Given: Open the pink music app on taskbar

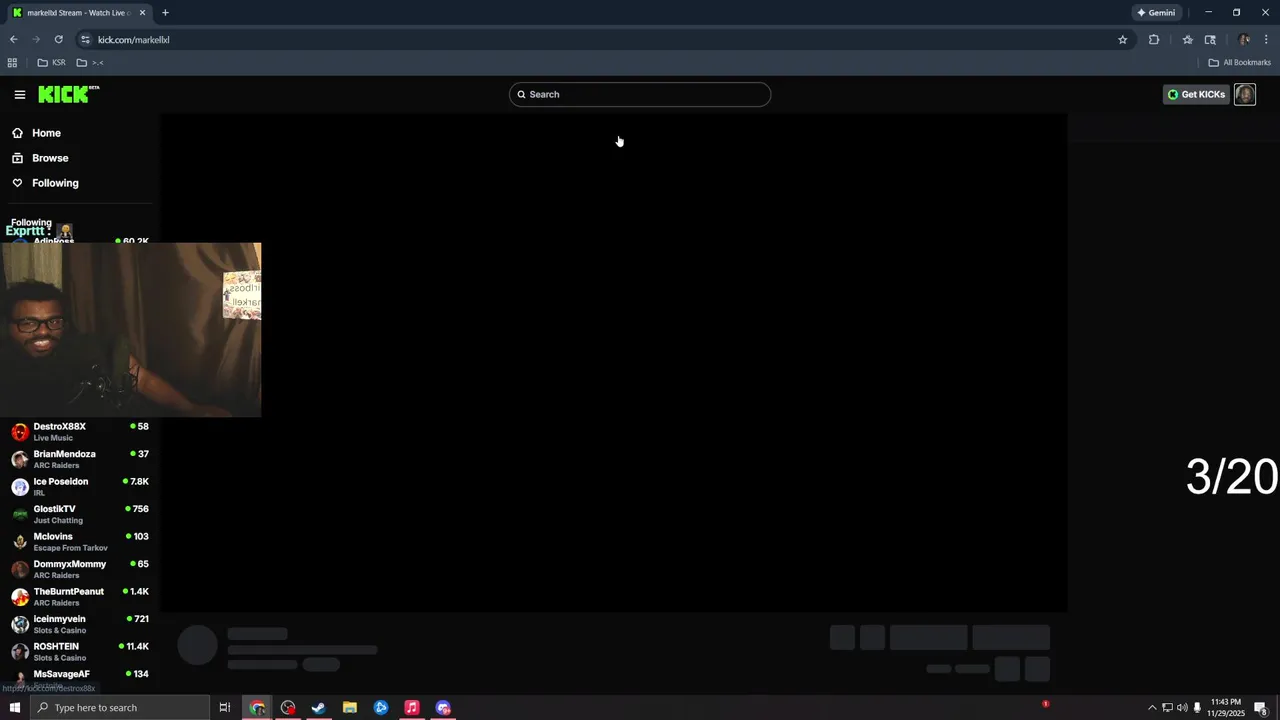Looking at the screenshot, I should (x=411, y=708).
